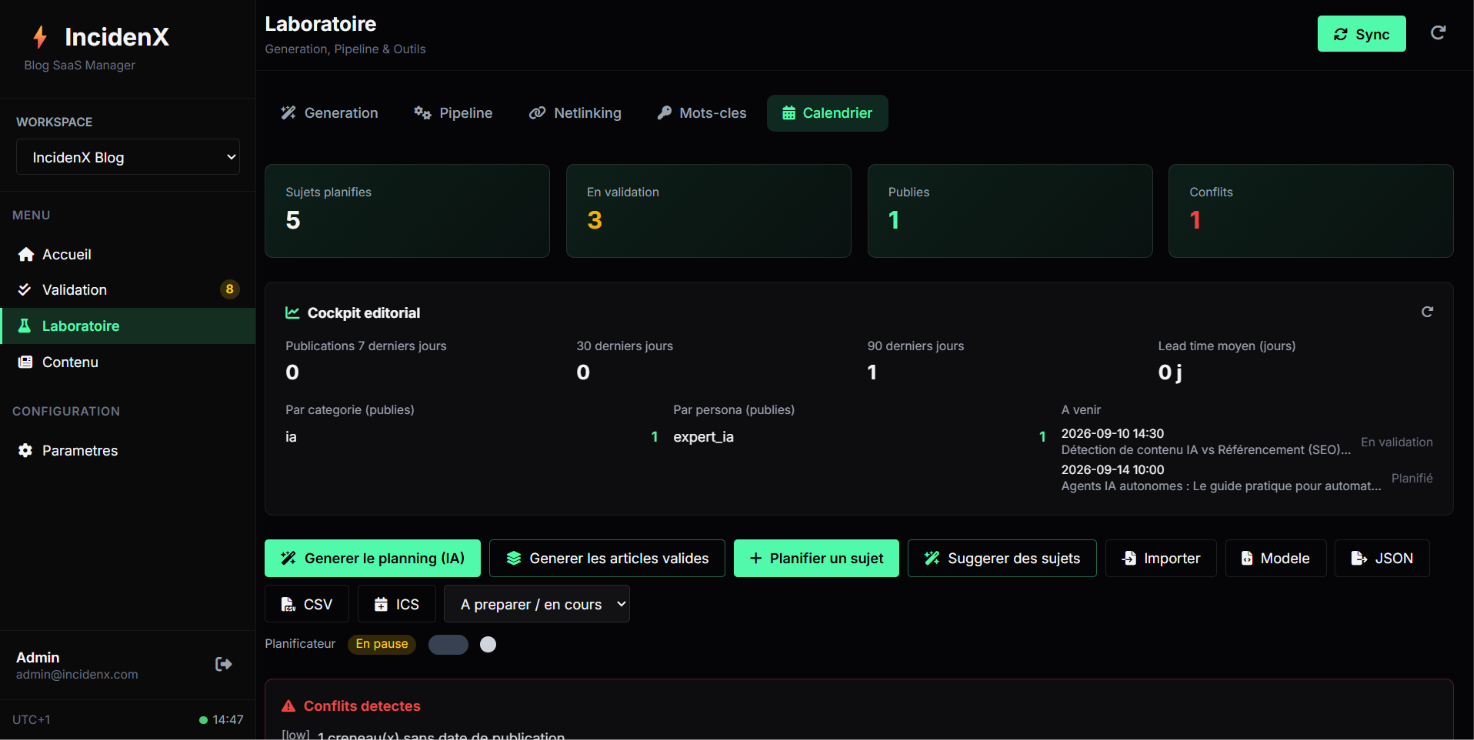The image size is (1474, 740).
Task: Click upcoming item dated 2026-09-14 10:00
Action: [x=1247, y=478]
